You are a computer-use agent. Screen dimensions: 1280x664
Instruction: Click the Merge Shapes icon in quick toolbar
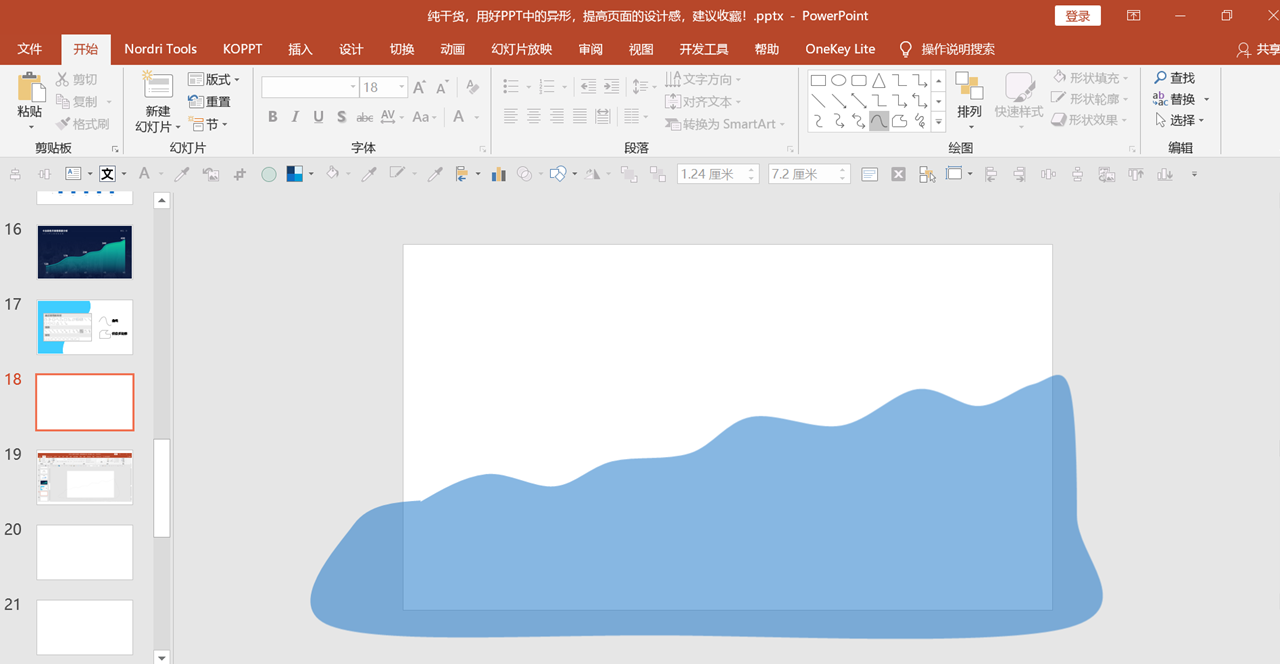click(524, 174)
